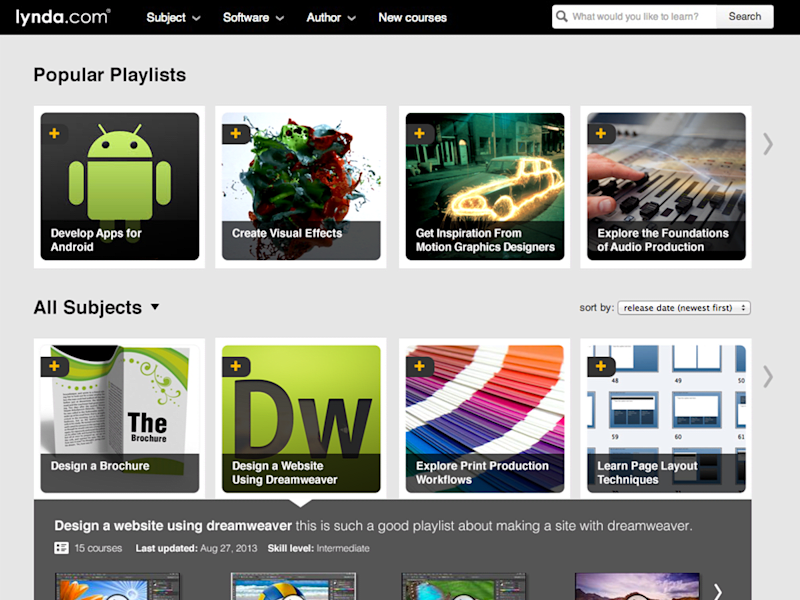Click the Search button
Image resolution: width=800 pixels, height=600 pixels.
point(744,17)
